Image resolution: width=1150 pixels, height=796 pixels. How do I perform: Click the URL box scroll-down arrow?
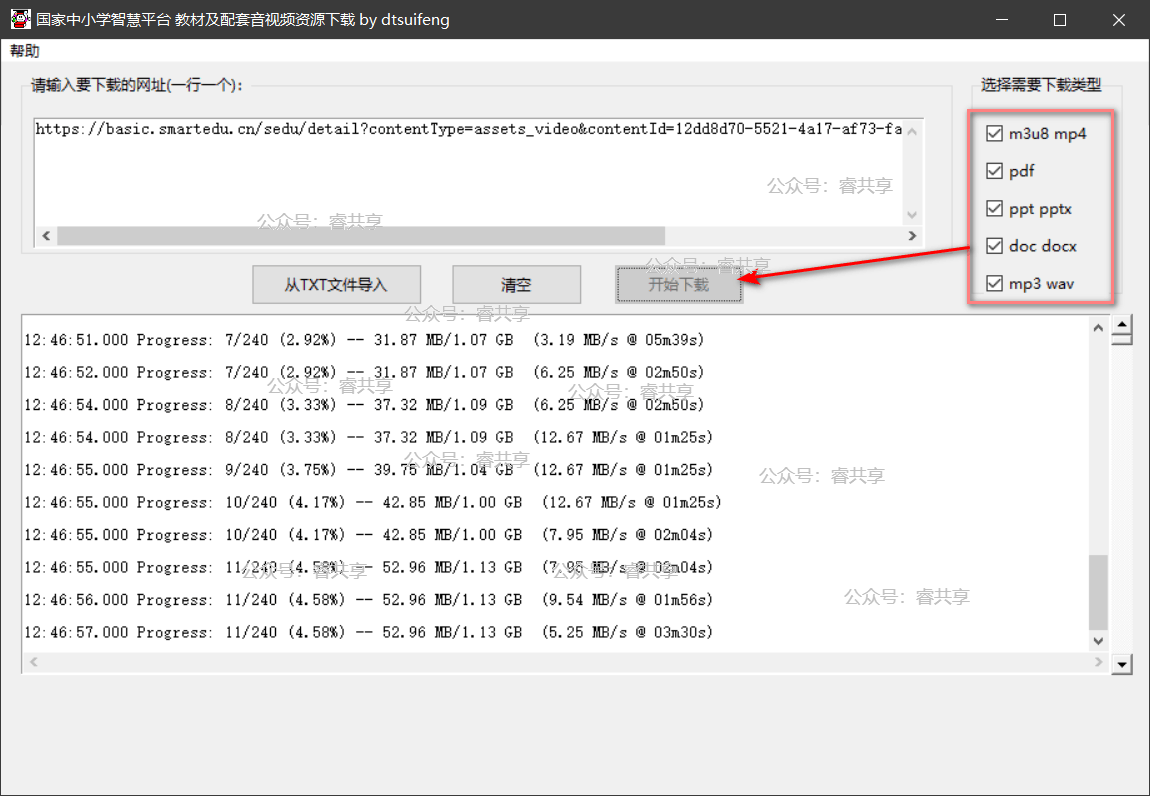pos(912,215)
